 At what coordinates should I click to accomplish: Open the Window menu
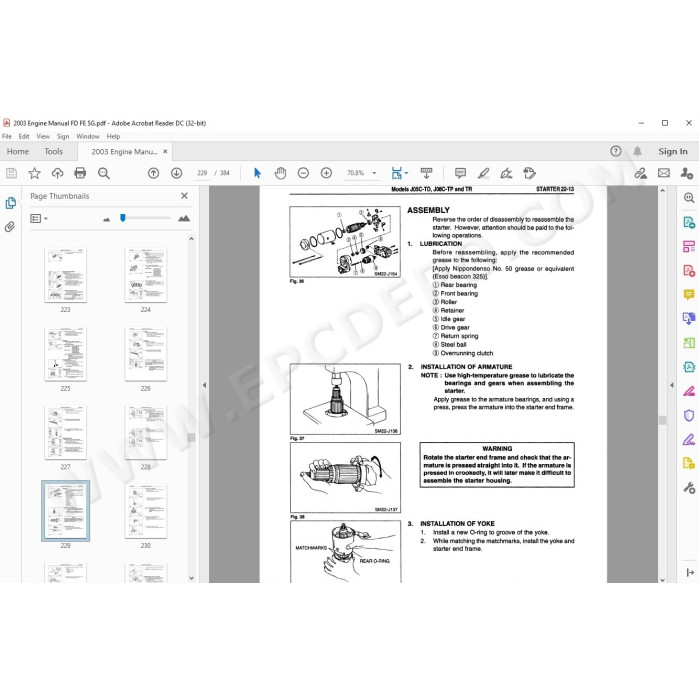[x=88, y=136]
